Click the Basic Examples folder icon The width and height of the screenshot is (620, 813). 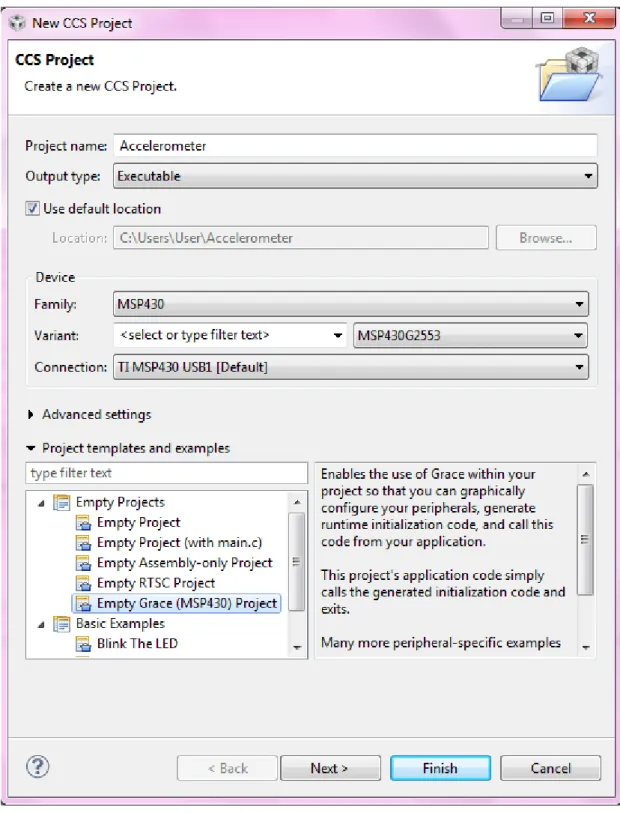tap(62, 624)
